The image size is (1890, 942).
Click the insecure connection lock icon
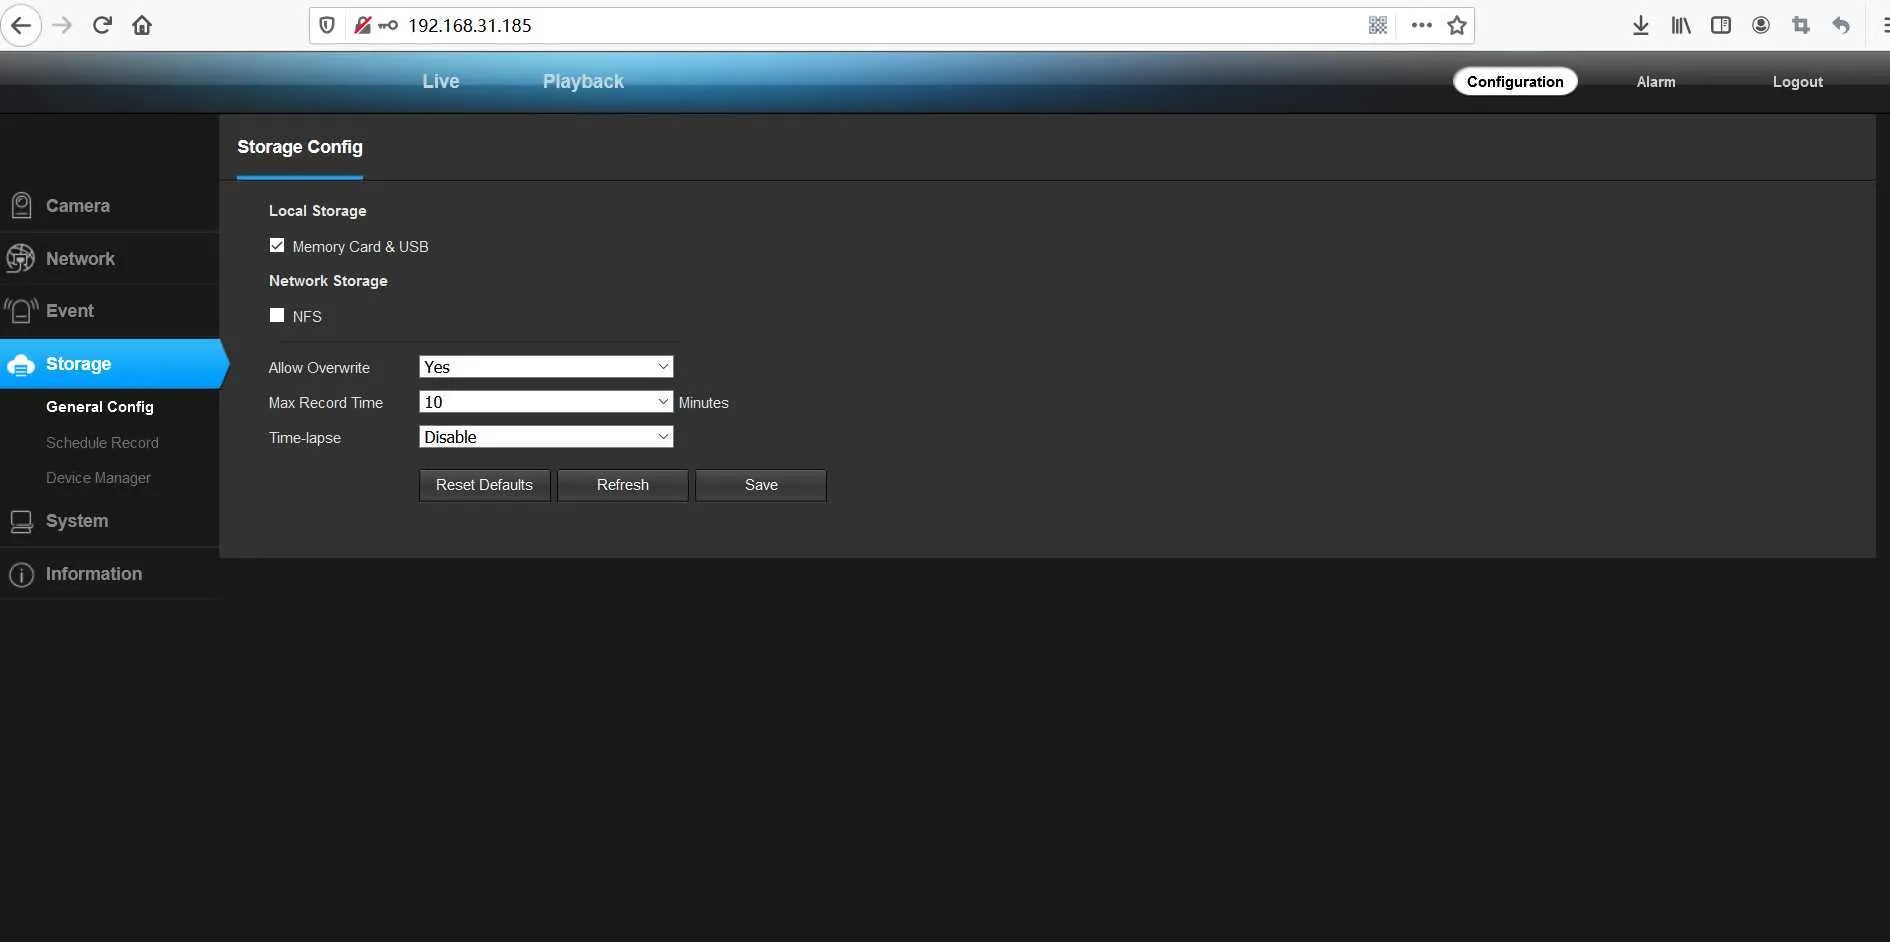(x=362, y=25)
